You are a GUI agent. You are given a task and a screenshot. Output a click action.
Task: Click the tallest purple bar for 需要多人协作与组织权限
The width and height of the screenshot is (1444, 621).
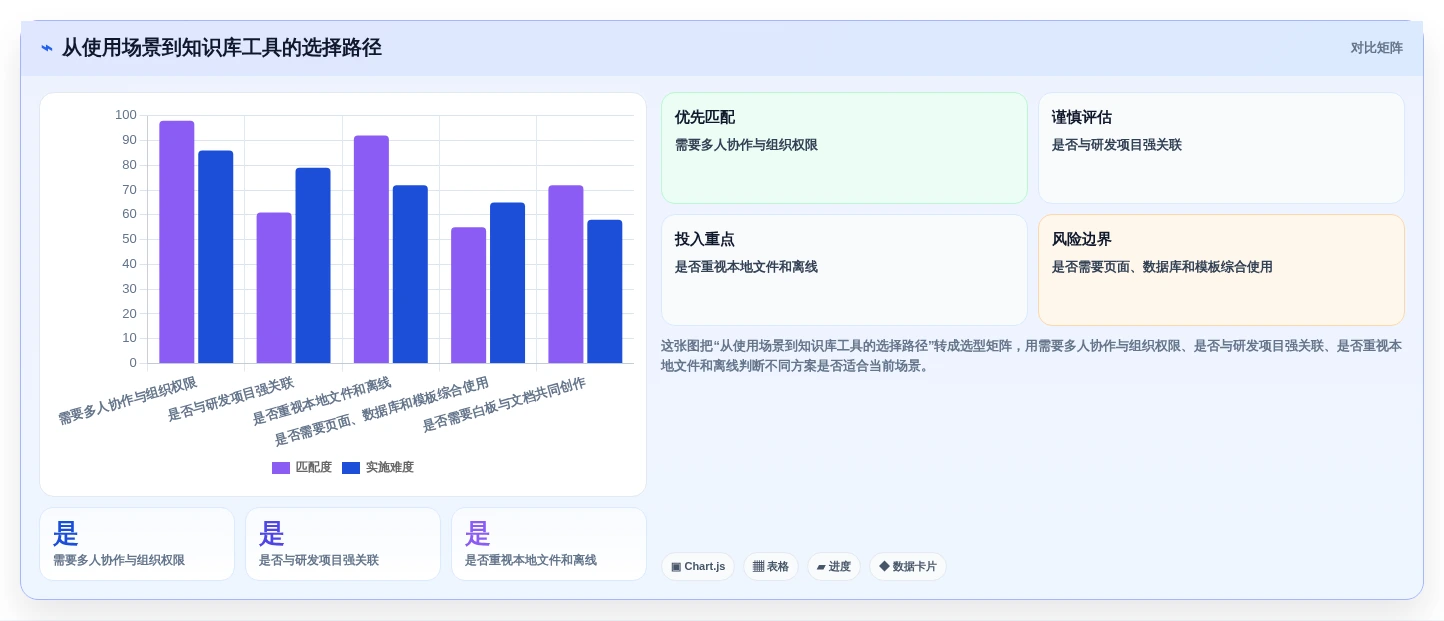tap(177, 242)
